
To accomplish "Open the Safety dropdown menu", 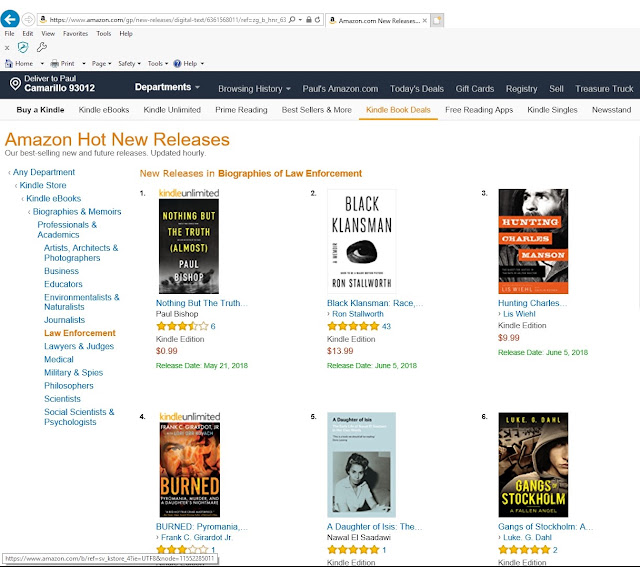I will pos(129,64).
